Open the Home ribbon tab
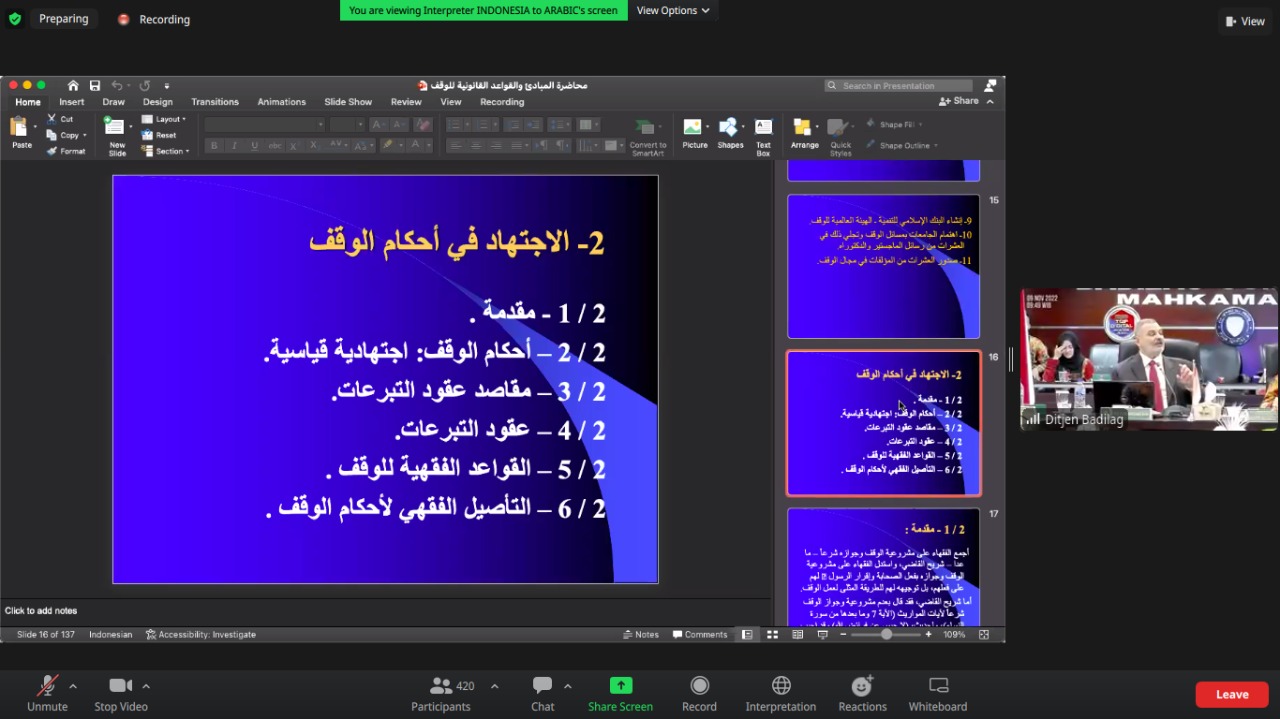The width and height of the screenshot is (1280, 719). coord(28,102)
